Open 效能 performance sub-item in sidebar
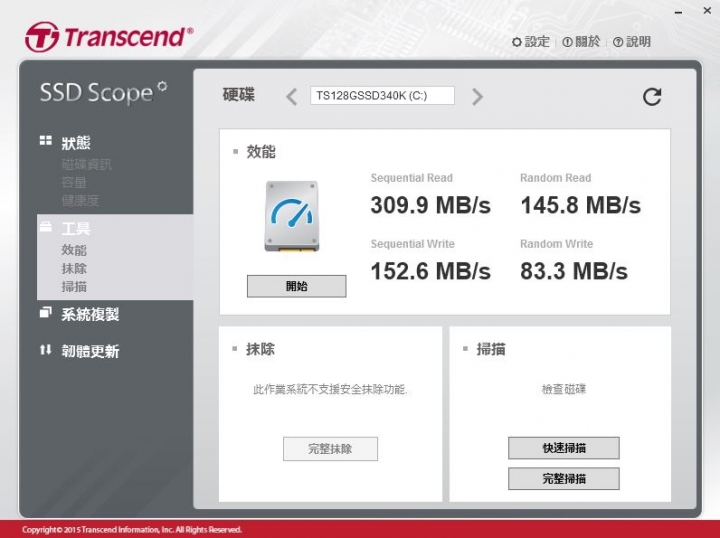The width and height of the screenshot is (720, 538). click(74, 250)
